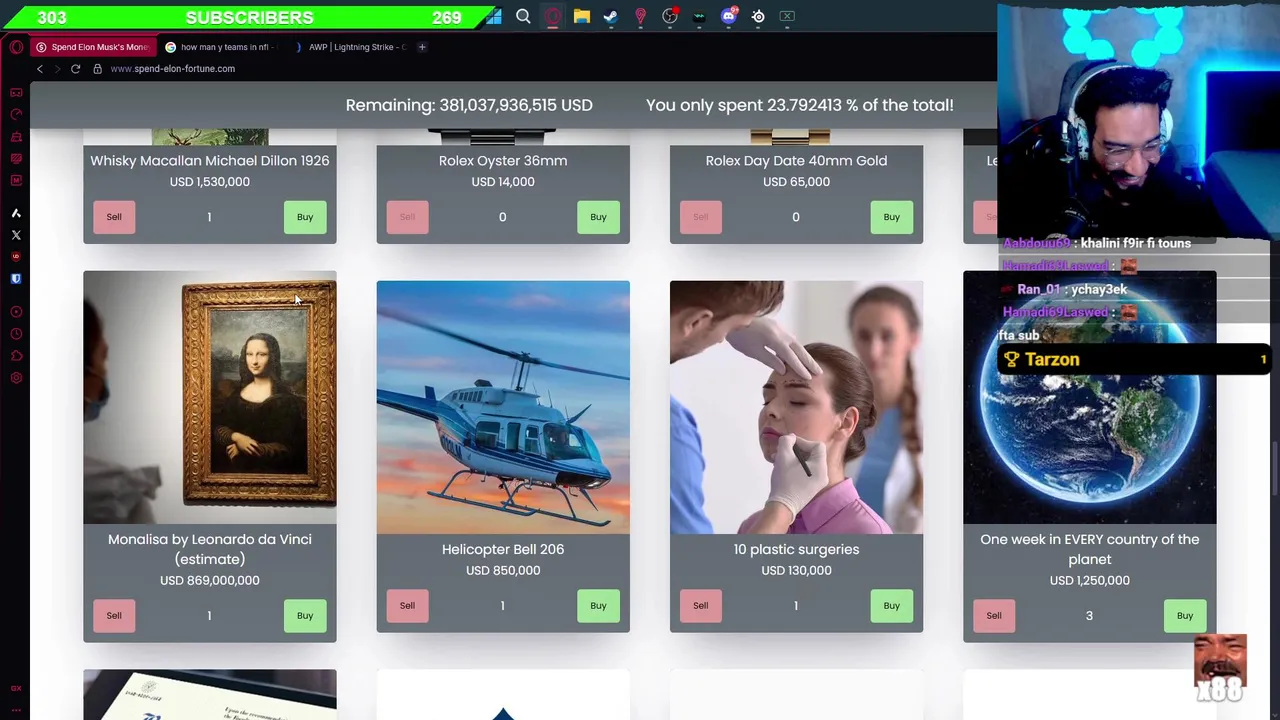1280x720 pixels.
Task: Click the Mona Lisa painting image
Action: 210,397
